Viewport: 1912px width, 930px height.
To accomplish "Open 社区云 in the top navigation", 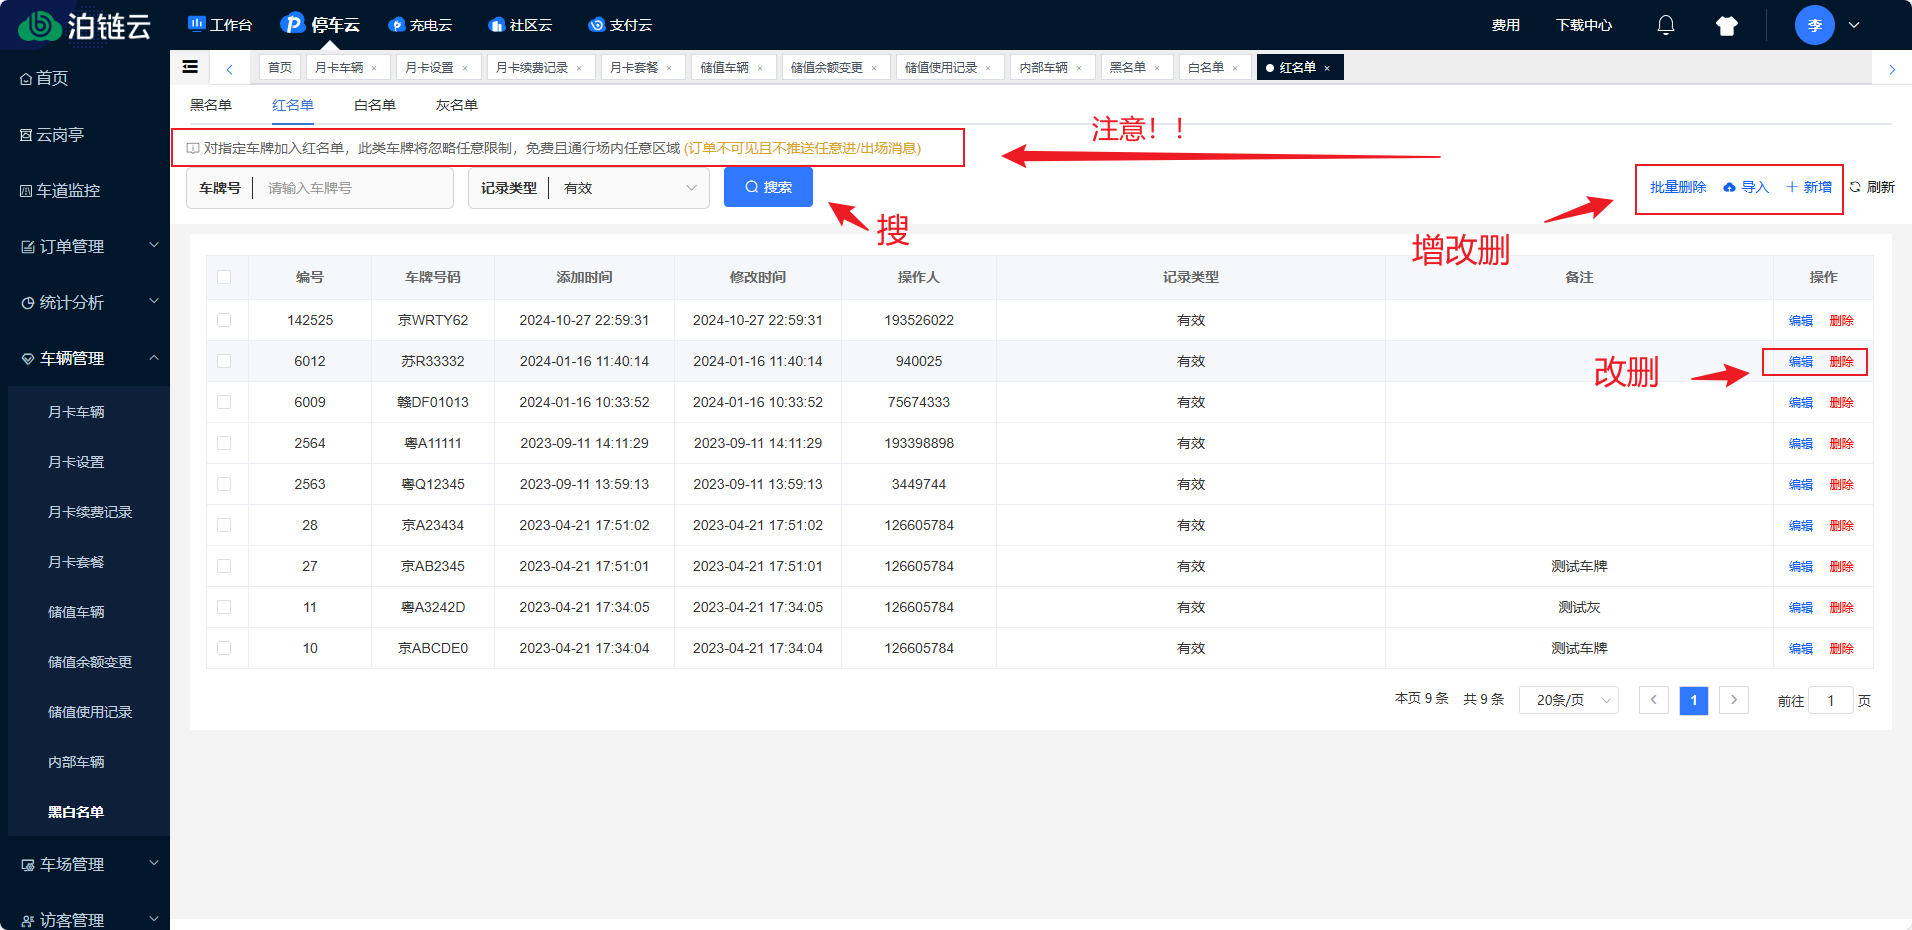I will pyautogui.click(x=520, y=25).
